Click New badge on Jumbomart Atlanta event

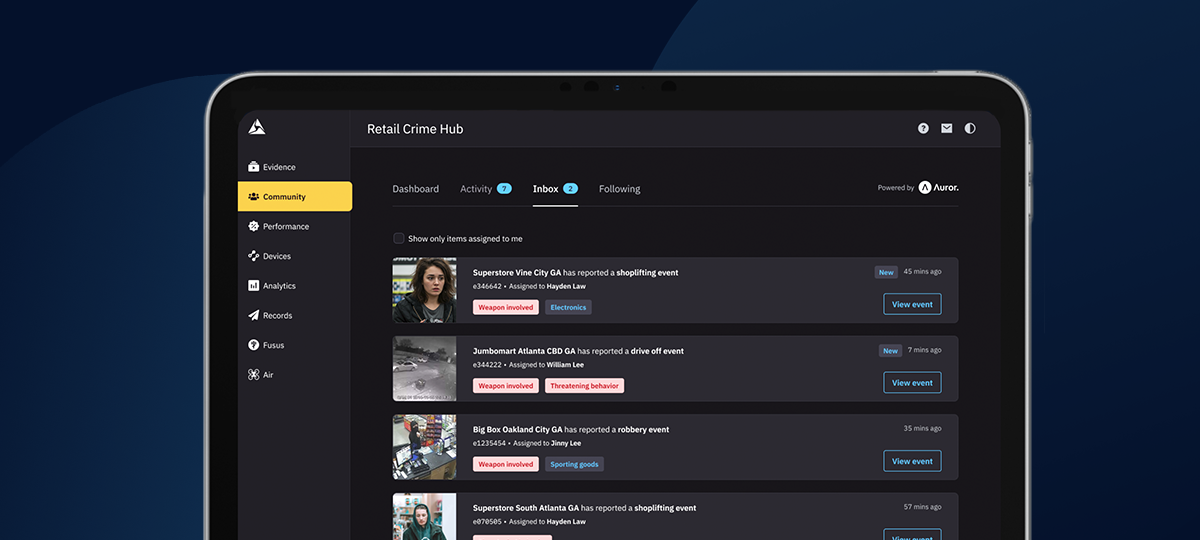tap(890, 350)
